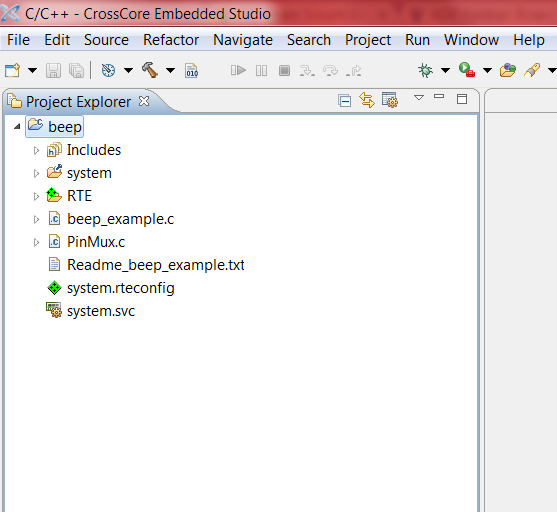This screenshot has width=557, height=512.
Task: Click the Debug bug icon
Action: [x=425, y=70]
